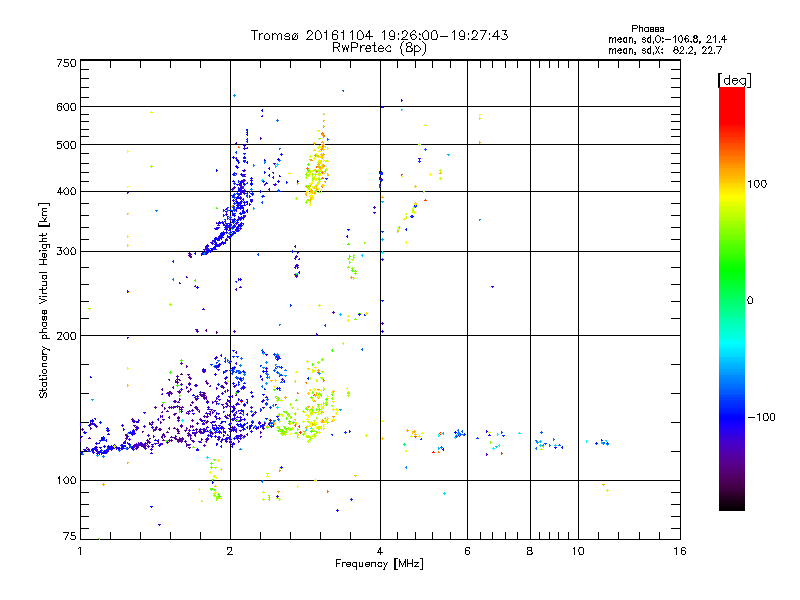Click the black bottom of the colorbar
800x600 pixels.
(732, 503)
